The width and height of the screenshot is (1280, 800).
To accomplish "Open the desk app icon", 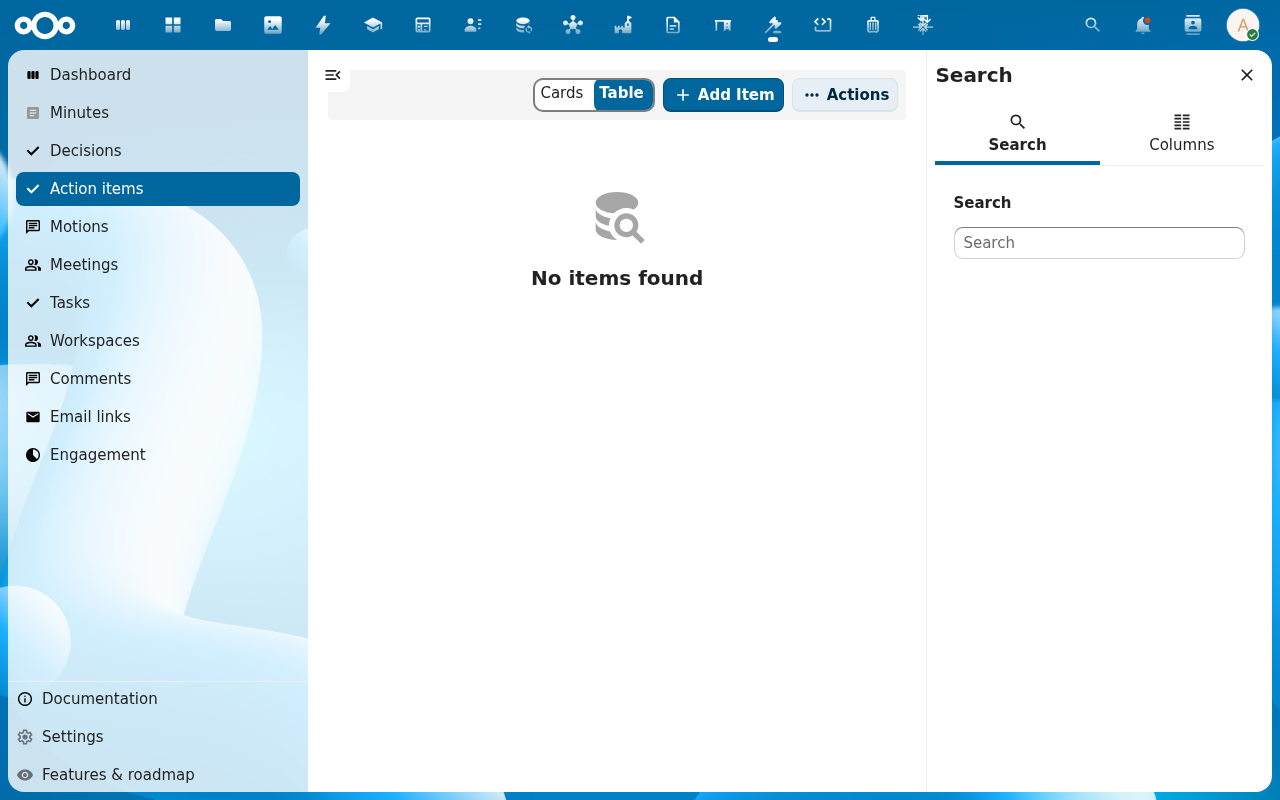I will pos(723,25).
